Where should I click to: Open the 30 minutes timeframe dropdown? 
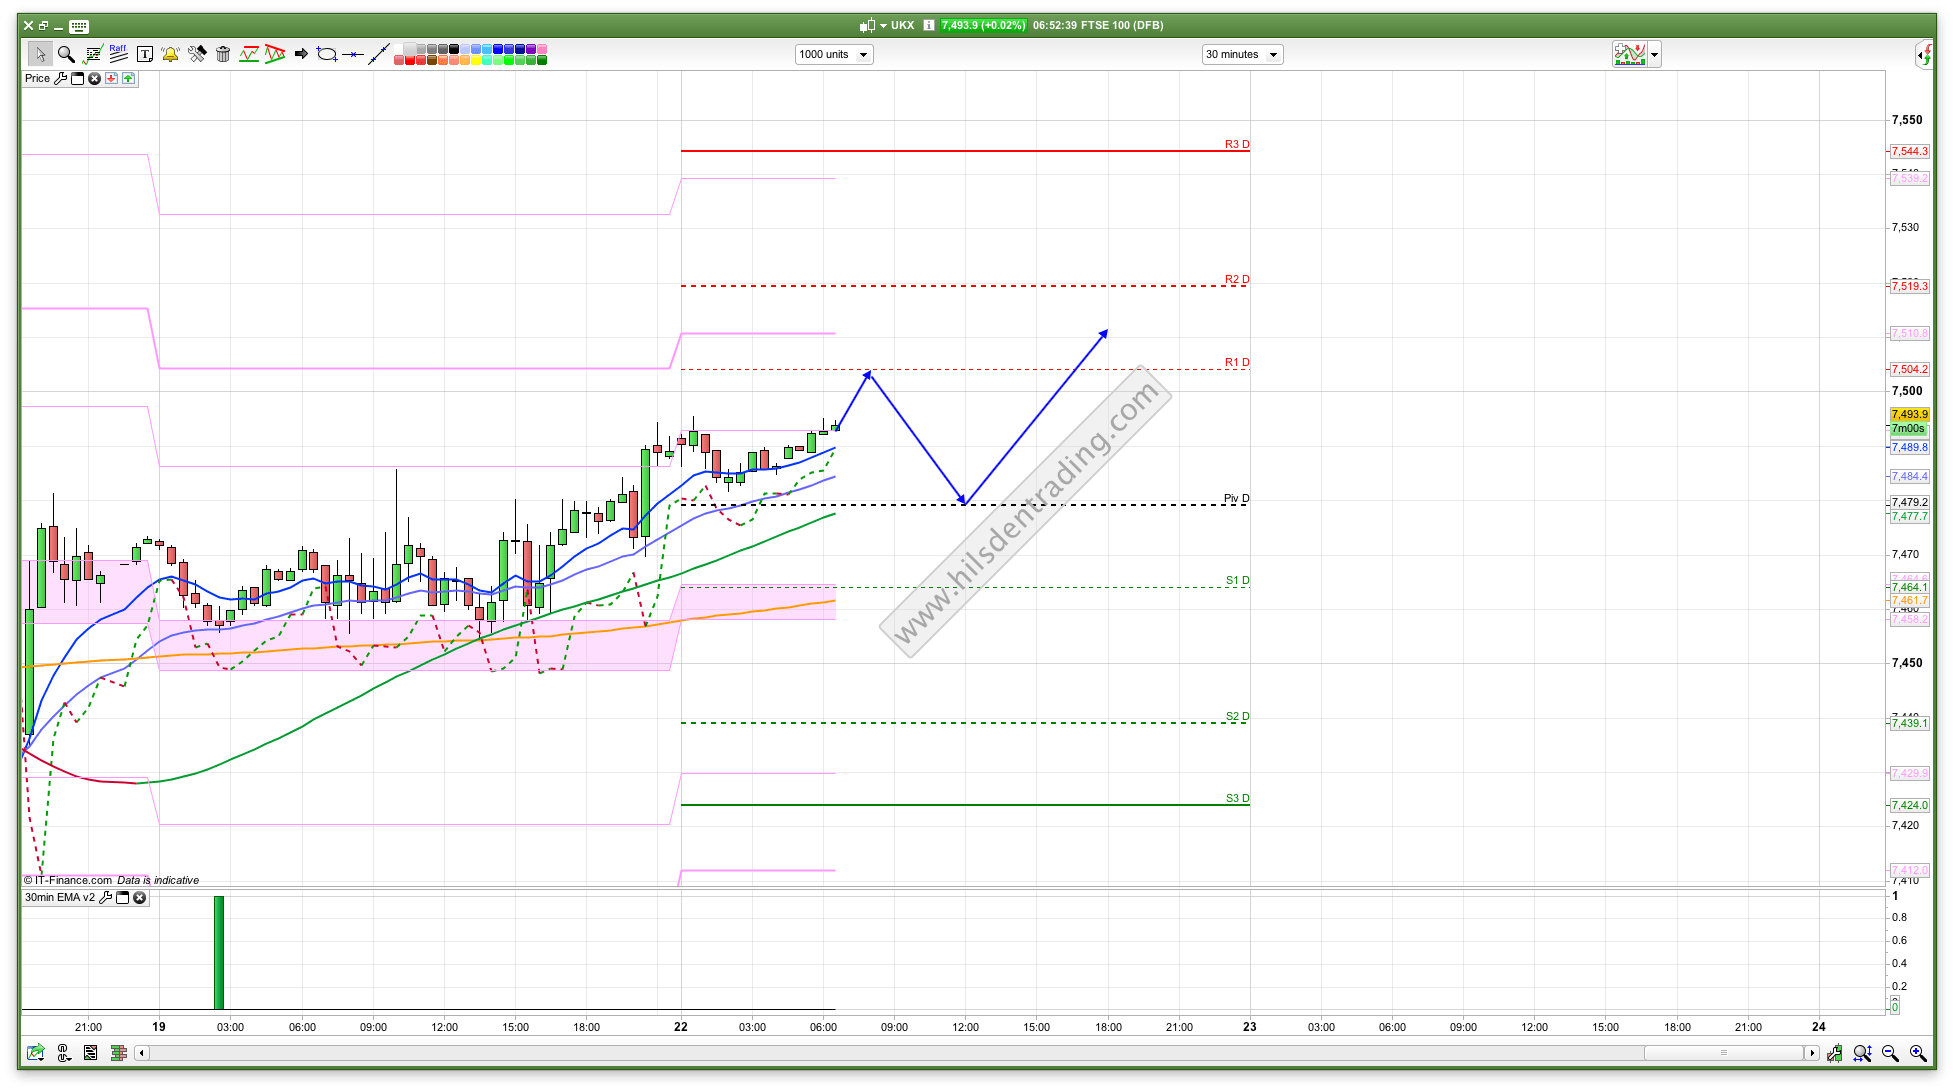click(x=1242, y=54)
